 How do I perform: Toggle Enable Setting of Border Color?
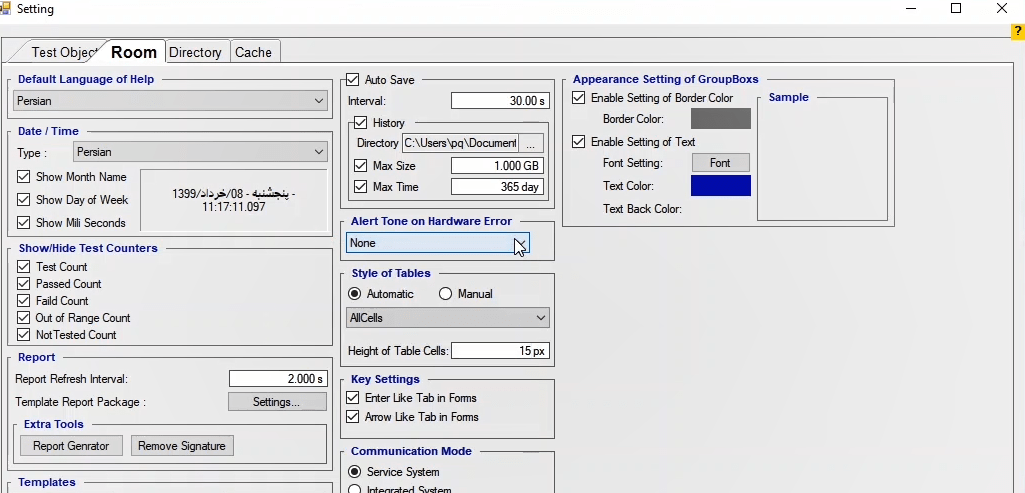[x=579, y=98]
